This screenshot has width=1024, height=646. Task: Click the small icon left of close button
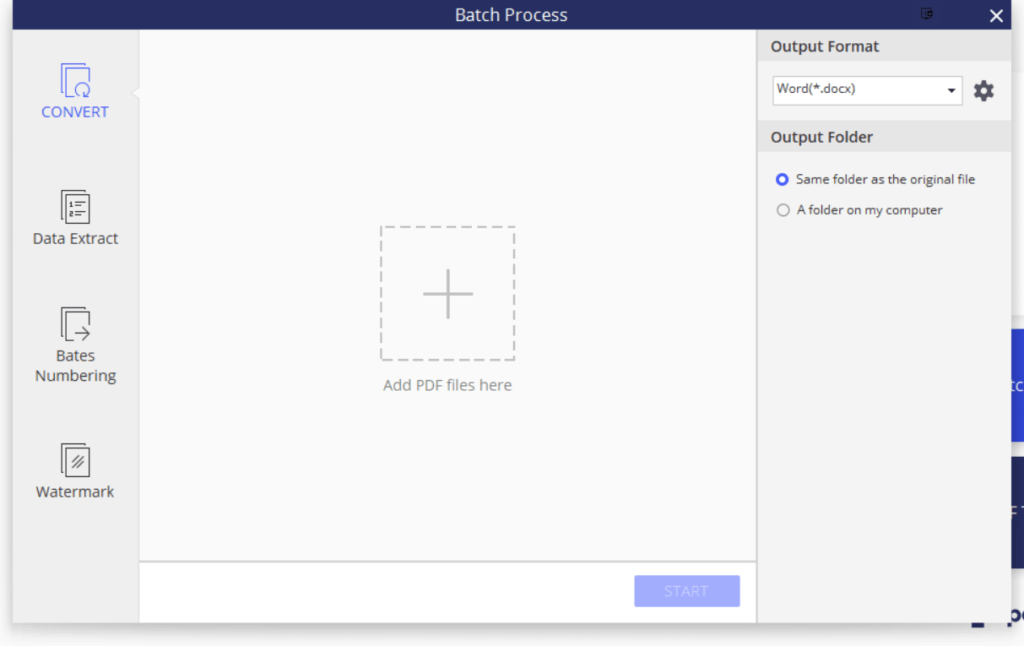coord(927,14)
